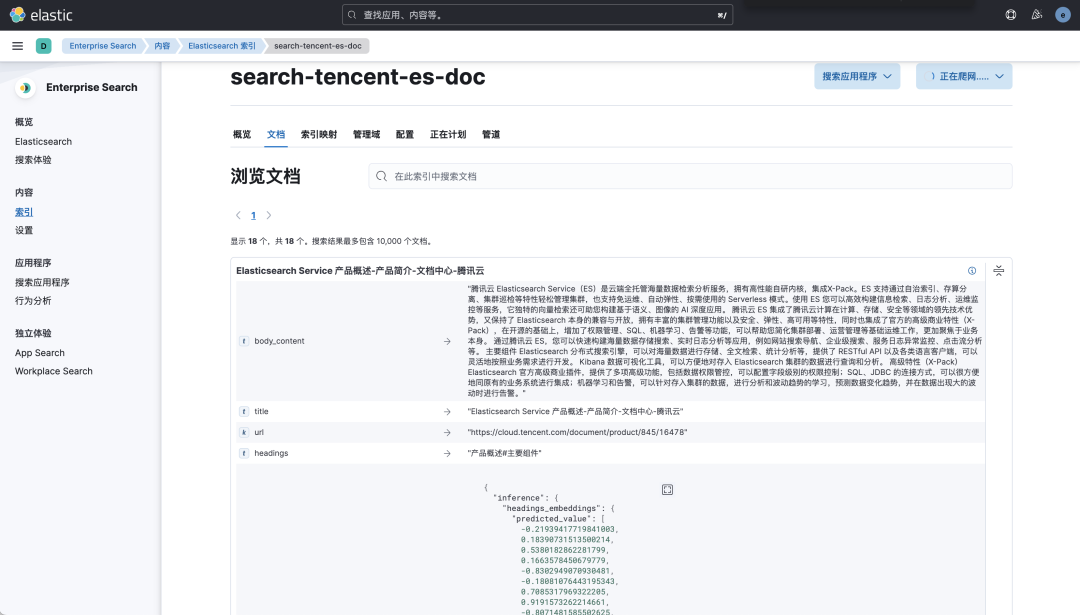Open the newsfeed notifications icon
Screen dimensions: 1080x615
(x=1037, y=14)
